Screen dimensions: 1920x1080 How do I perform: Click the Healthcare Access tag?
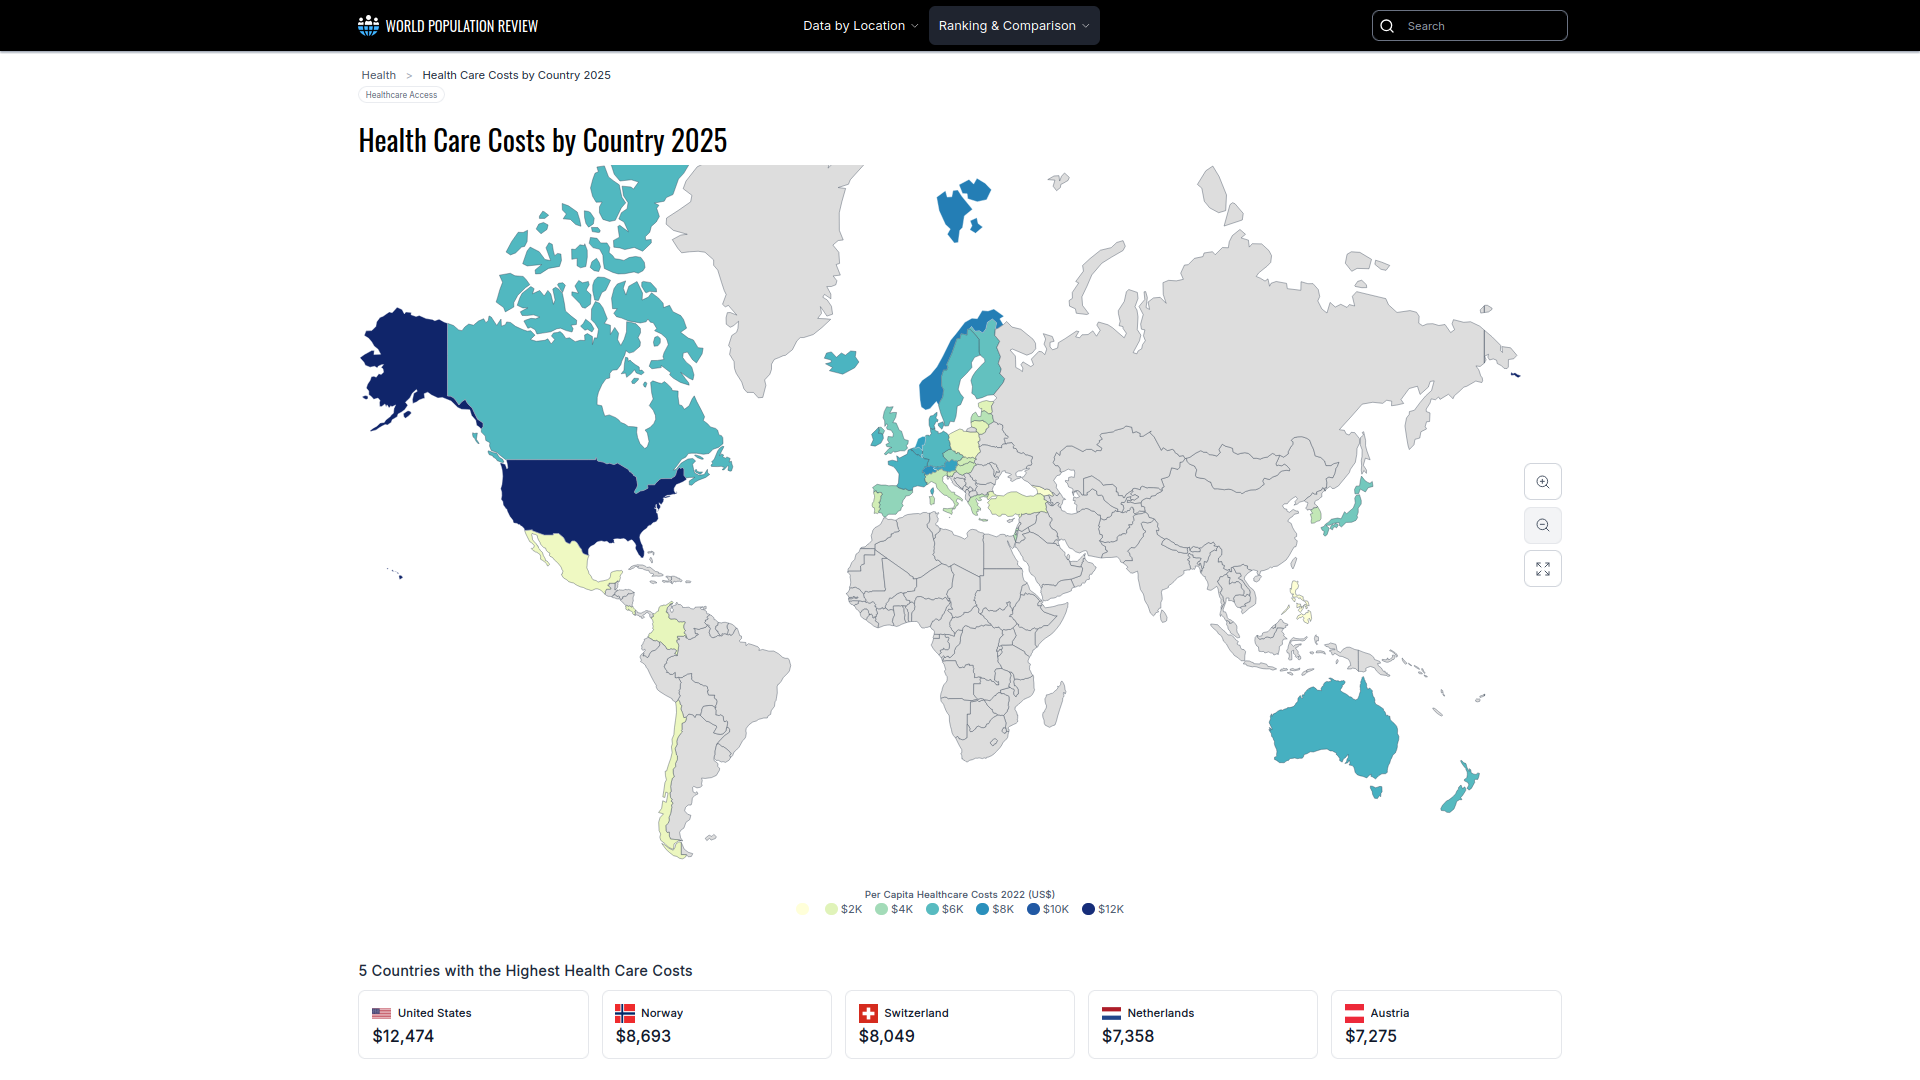click(401, 95)
